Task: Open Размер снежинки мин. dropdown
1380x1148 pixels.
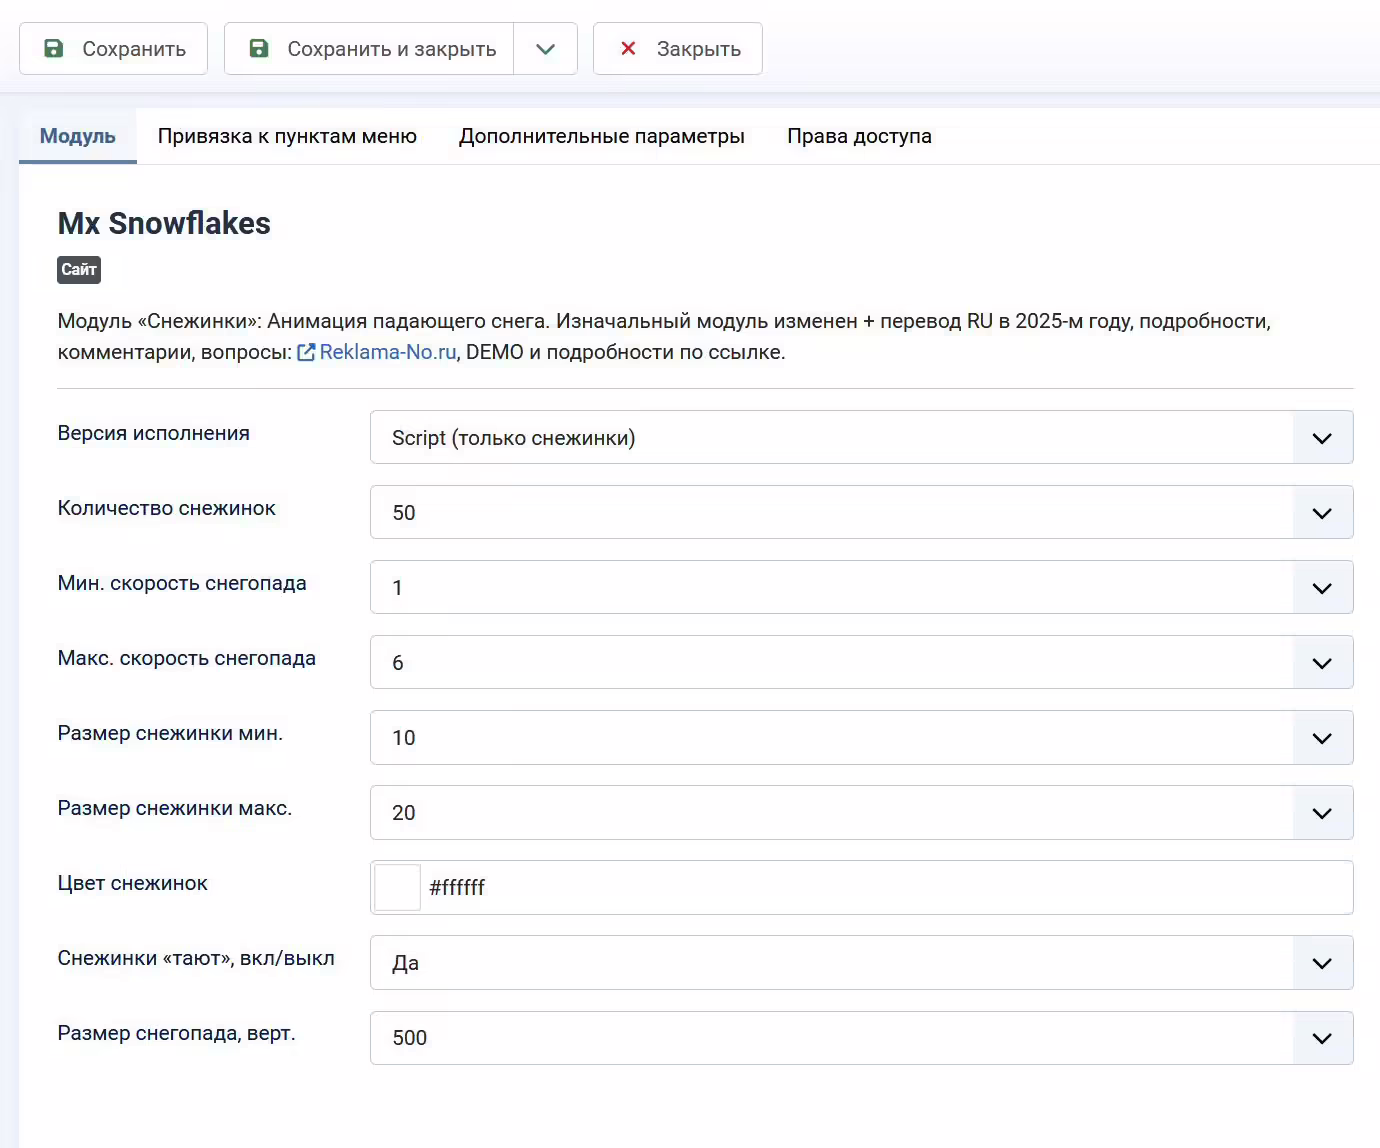Action: coord(861,737)
